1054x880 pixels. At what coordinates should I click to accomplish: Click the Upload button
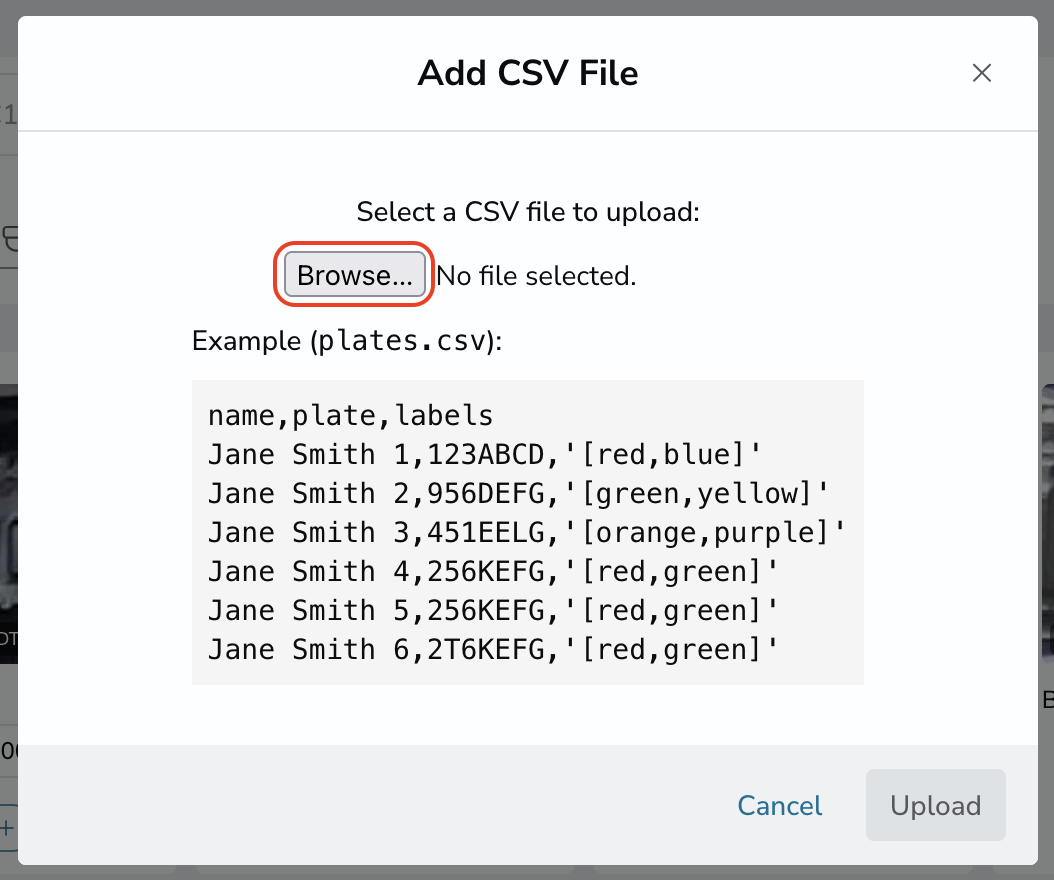pos(935,805)
